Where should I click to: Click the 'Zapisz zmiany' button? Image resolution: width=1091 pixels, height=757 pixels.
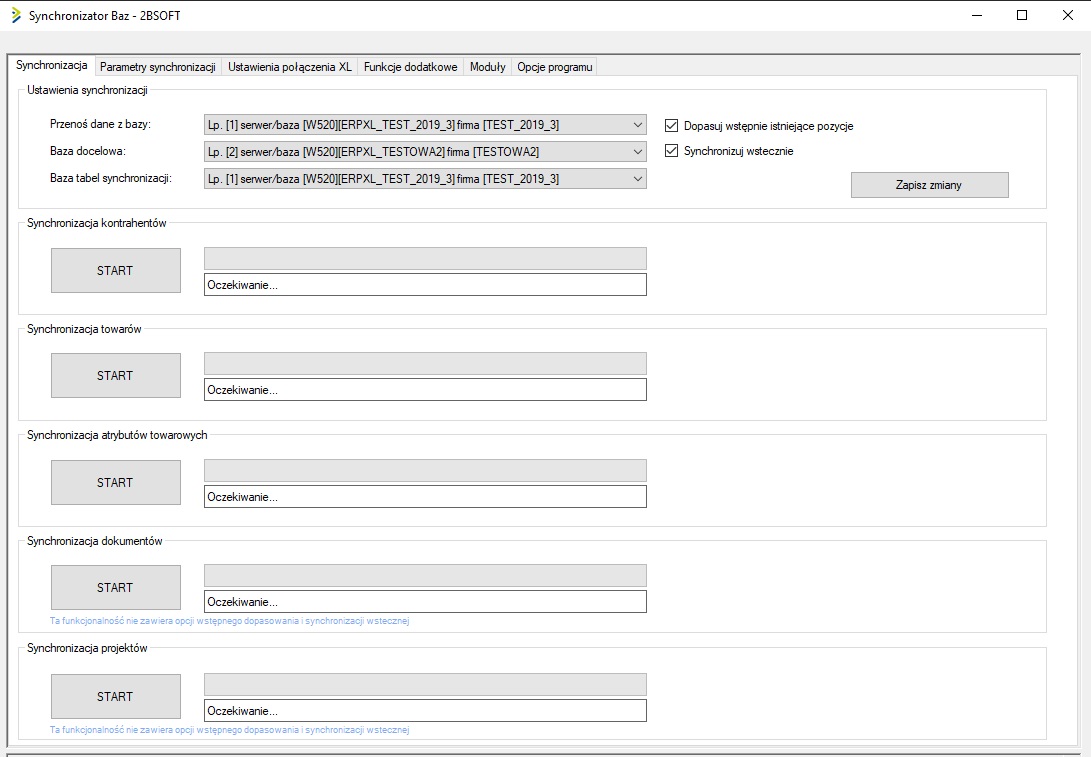(930, 185)
